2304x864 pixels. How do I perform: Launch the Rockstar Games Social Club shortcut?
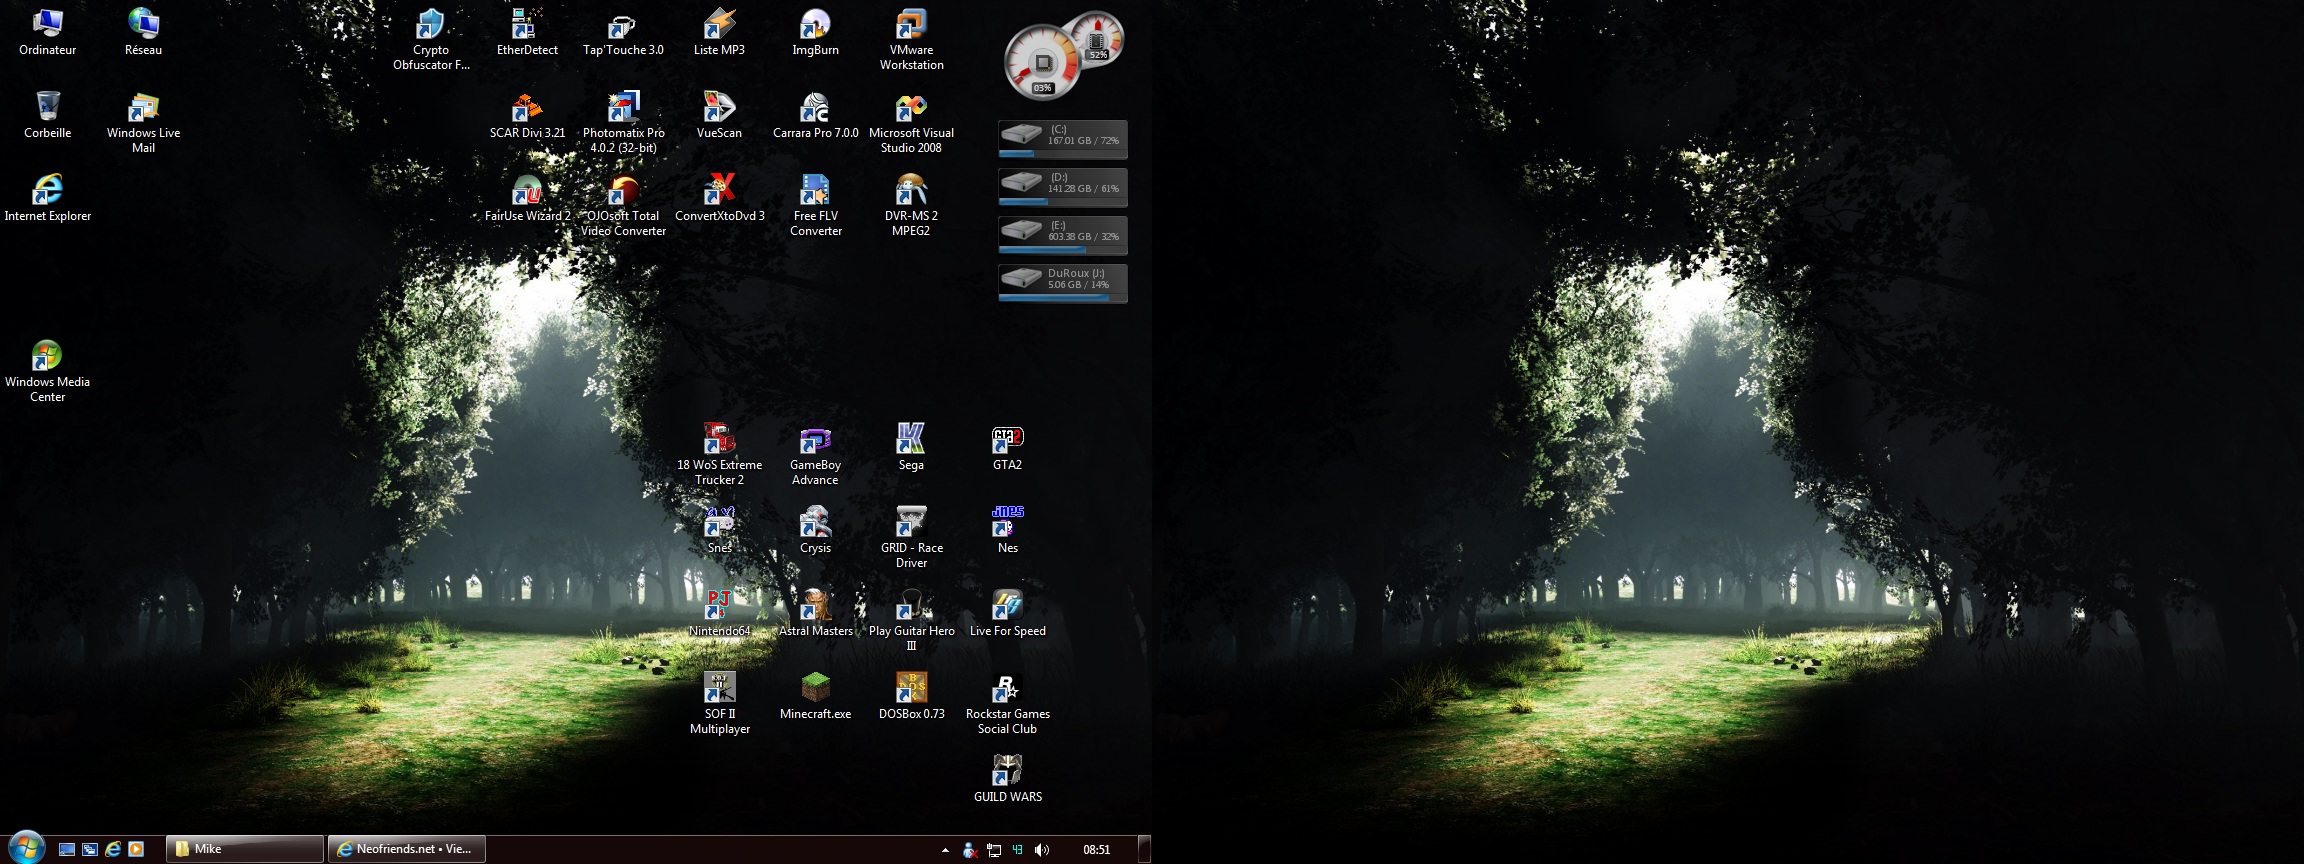coord(1007,688)
